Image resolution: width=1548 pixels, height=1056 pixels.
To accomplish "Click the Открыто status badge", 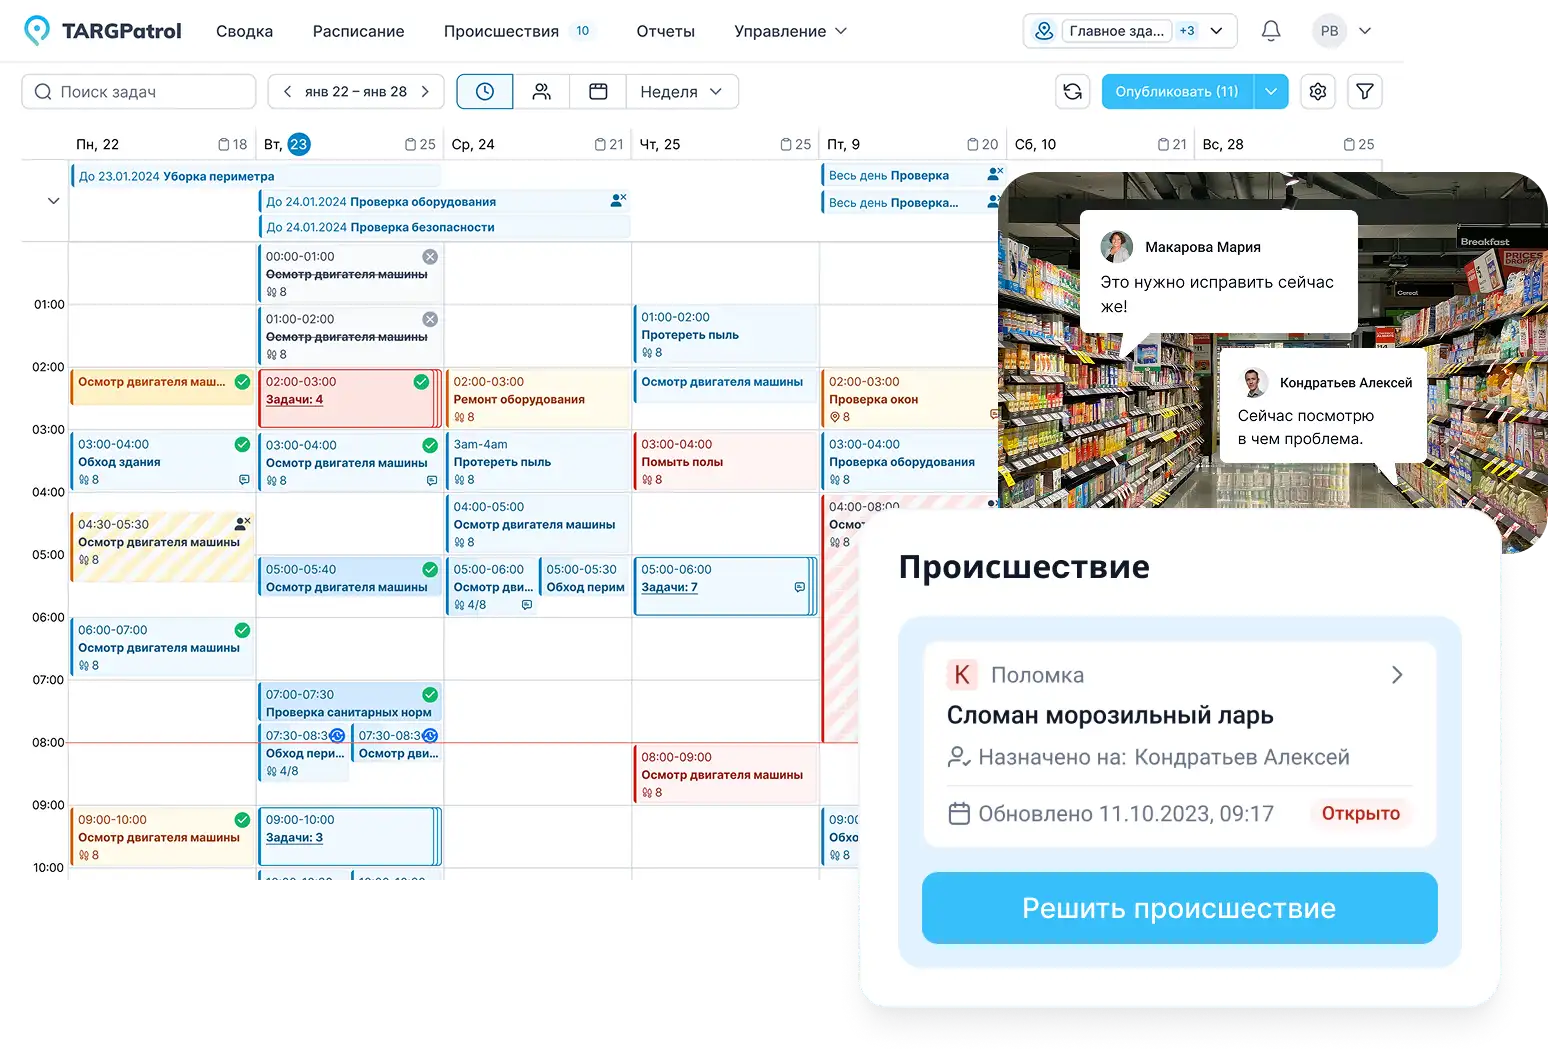I will pos(1361,814).
